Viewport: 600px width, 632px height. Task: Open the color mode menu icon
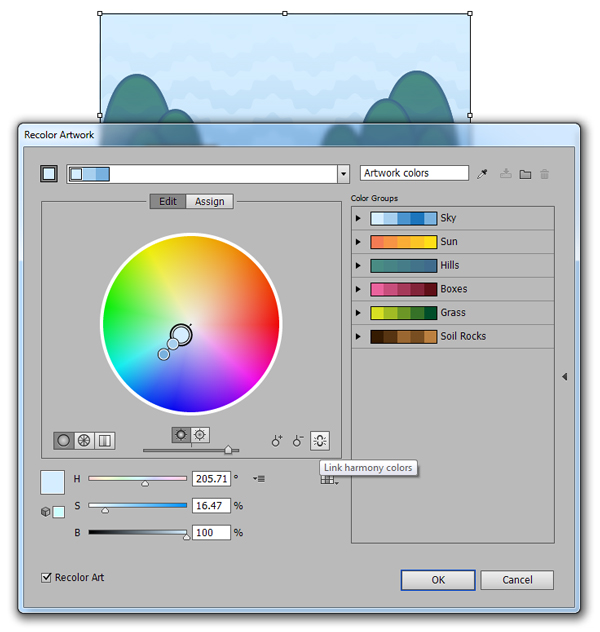259,479
